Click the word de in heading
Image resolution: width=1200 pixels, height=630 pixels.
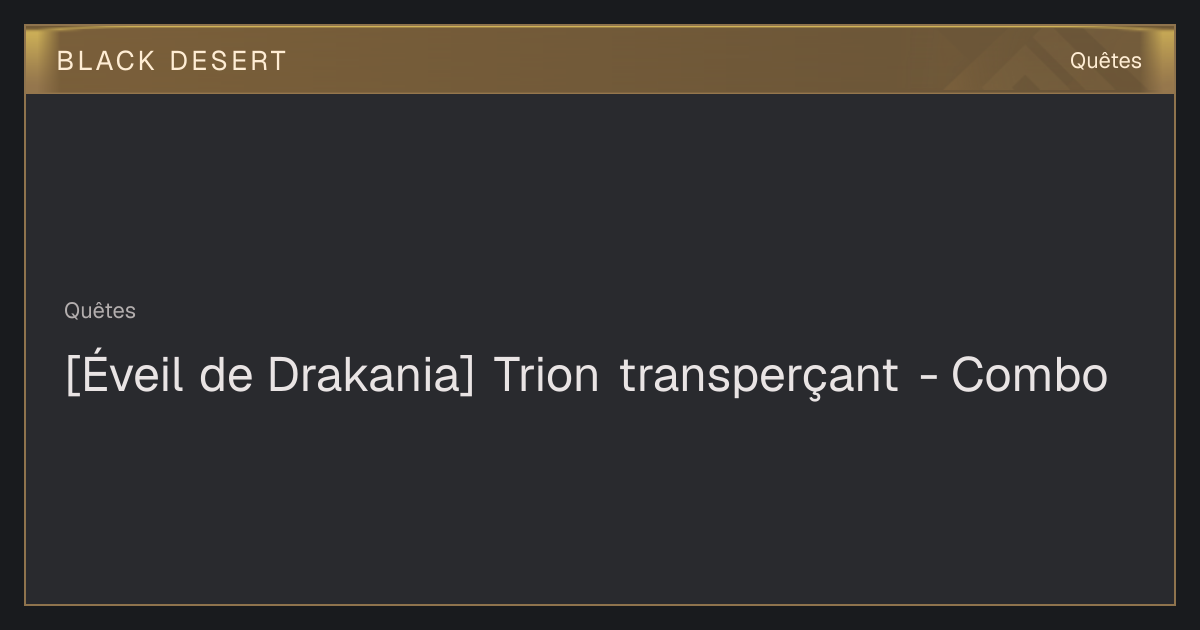(224, 375)
